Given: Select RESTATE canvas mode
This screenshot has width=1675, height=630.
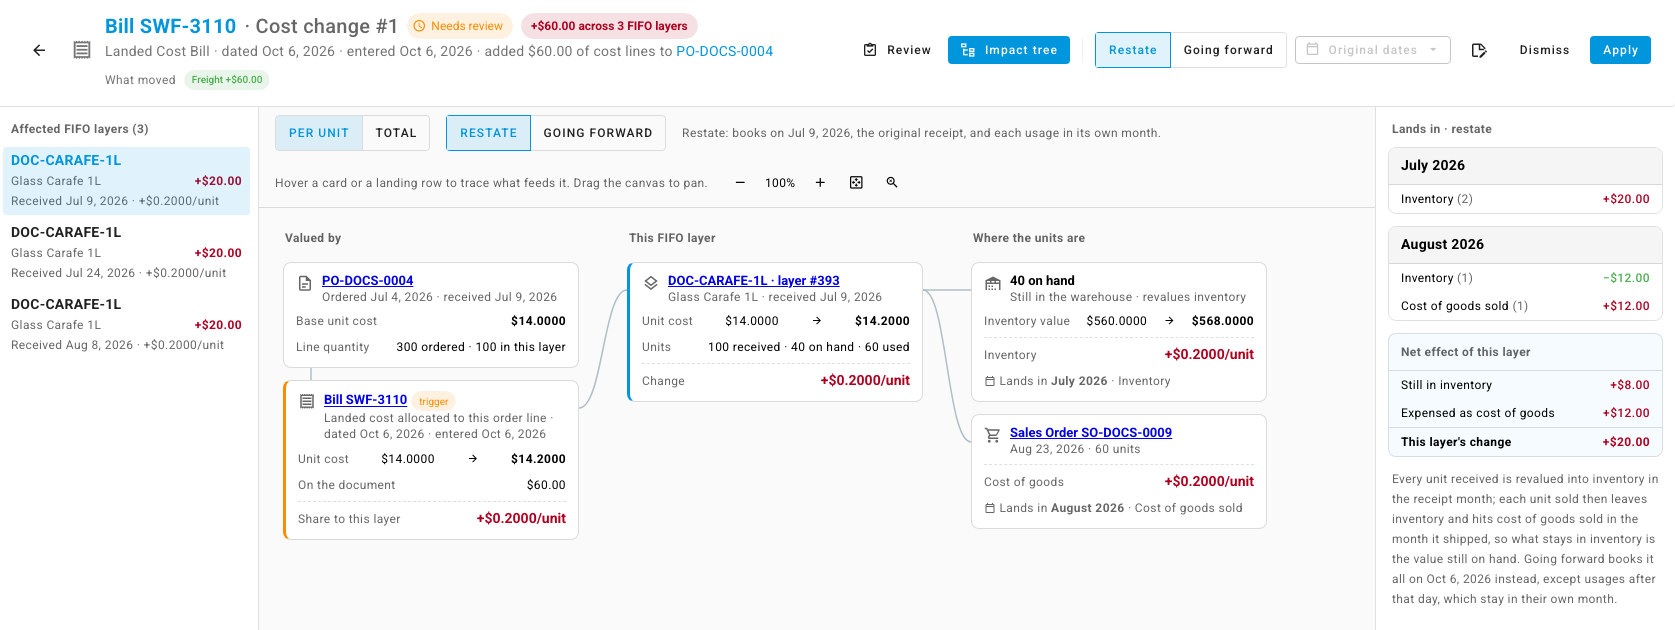Looking at the screenshot, I should [489, 133].
